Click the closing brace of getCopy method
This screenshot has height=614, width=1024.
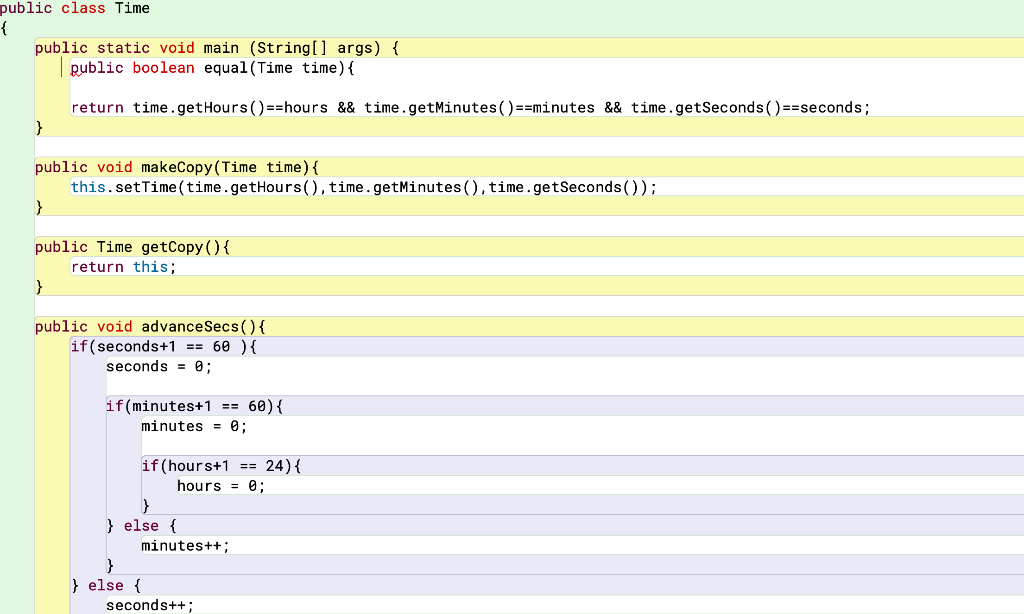(x=39, y=287)
